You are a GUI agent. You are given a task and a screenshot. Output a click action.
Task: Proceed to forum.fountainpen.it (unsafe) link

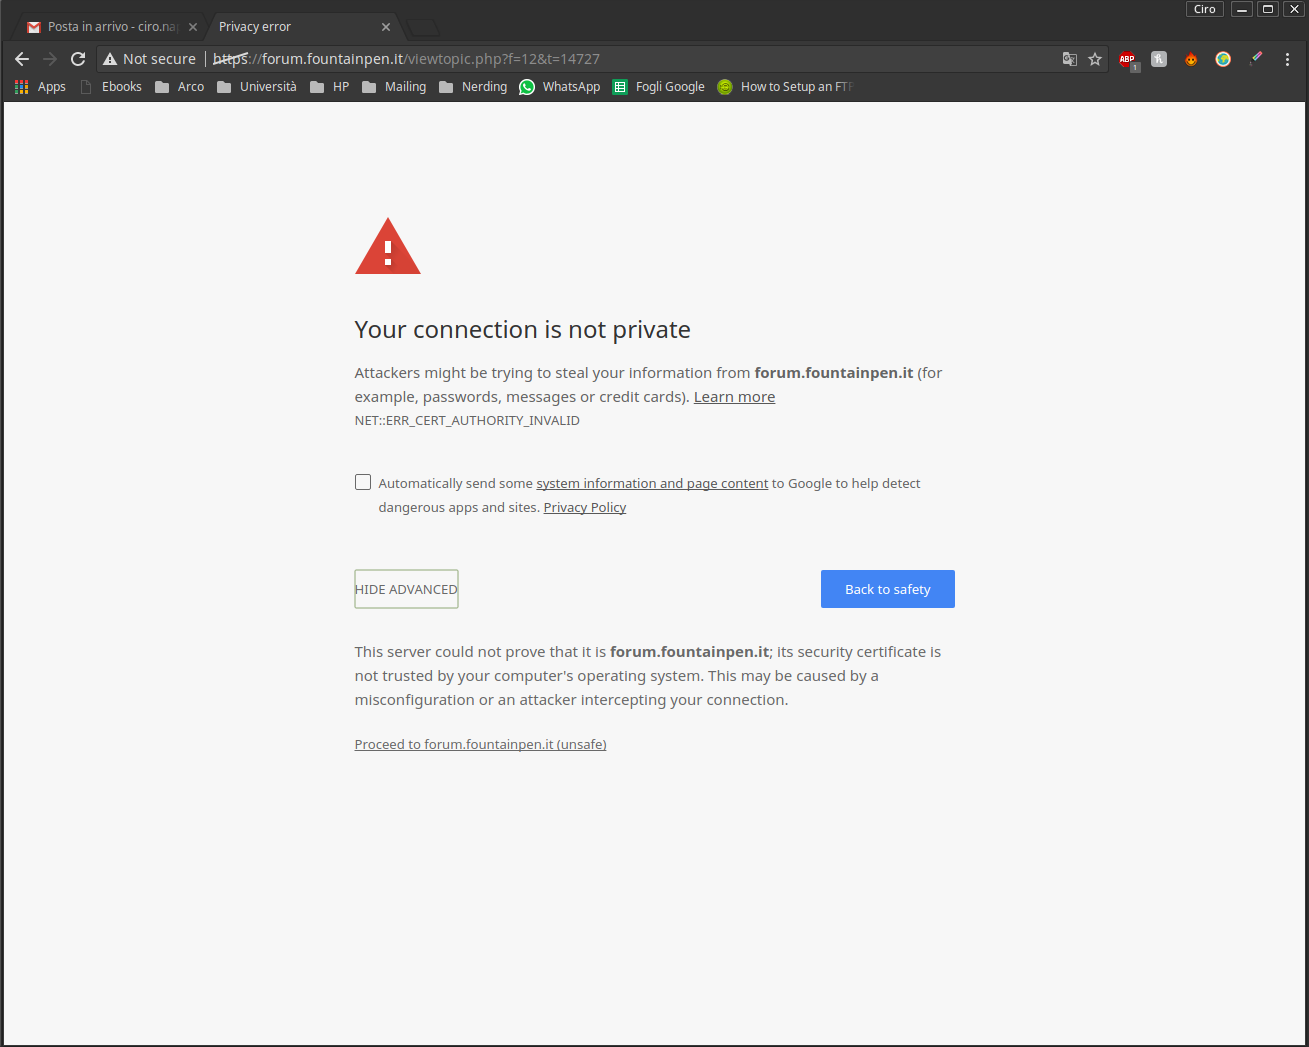pos(480,744)
